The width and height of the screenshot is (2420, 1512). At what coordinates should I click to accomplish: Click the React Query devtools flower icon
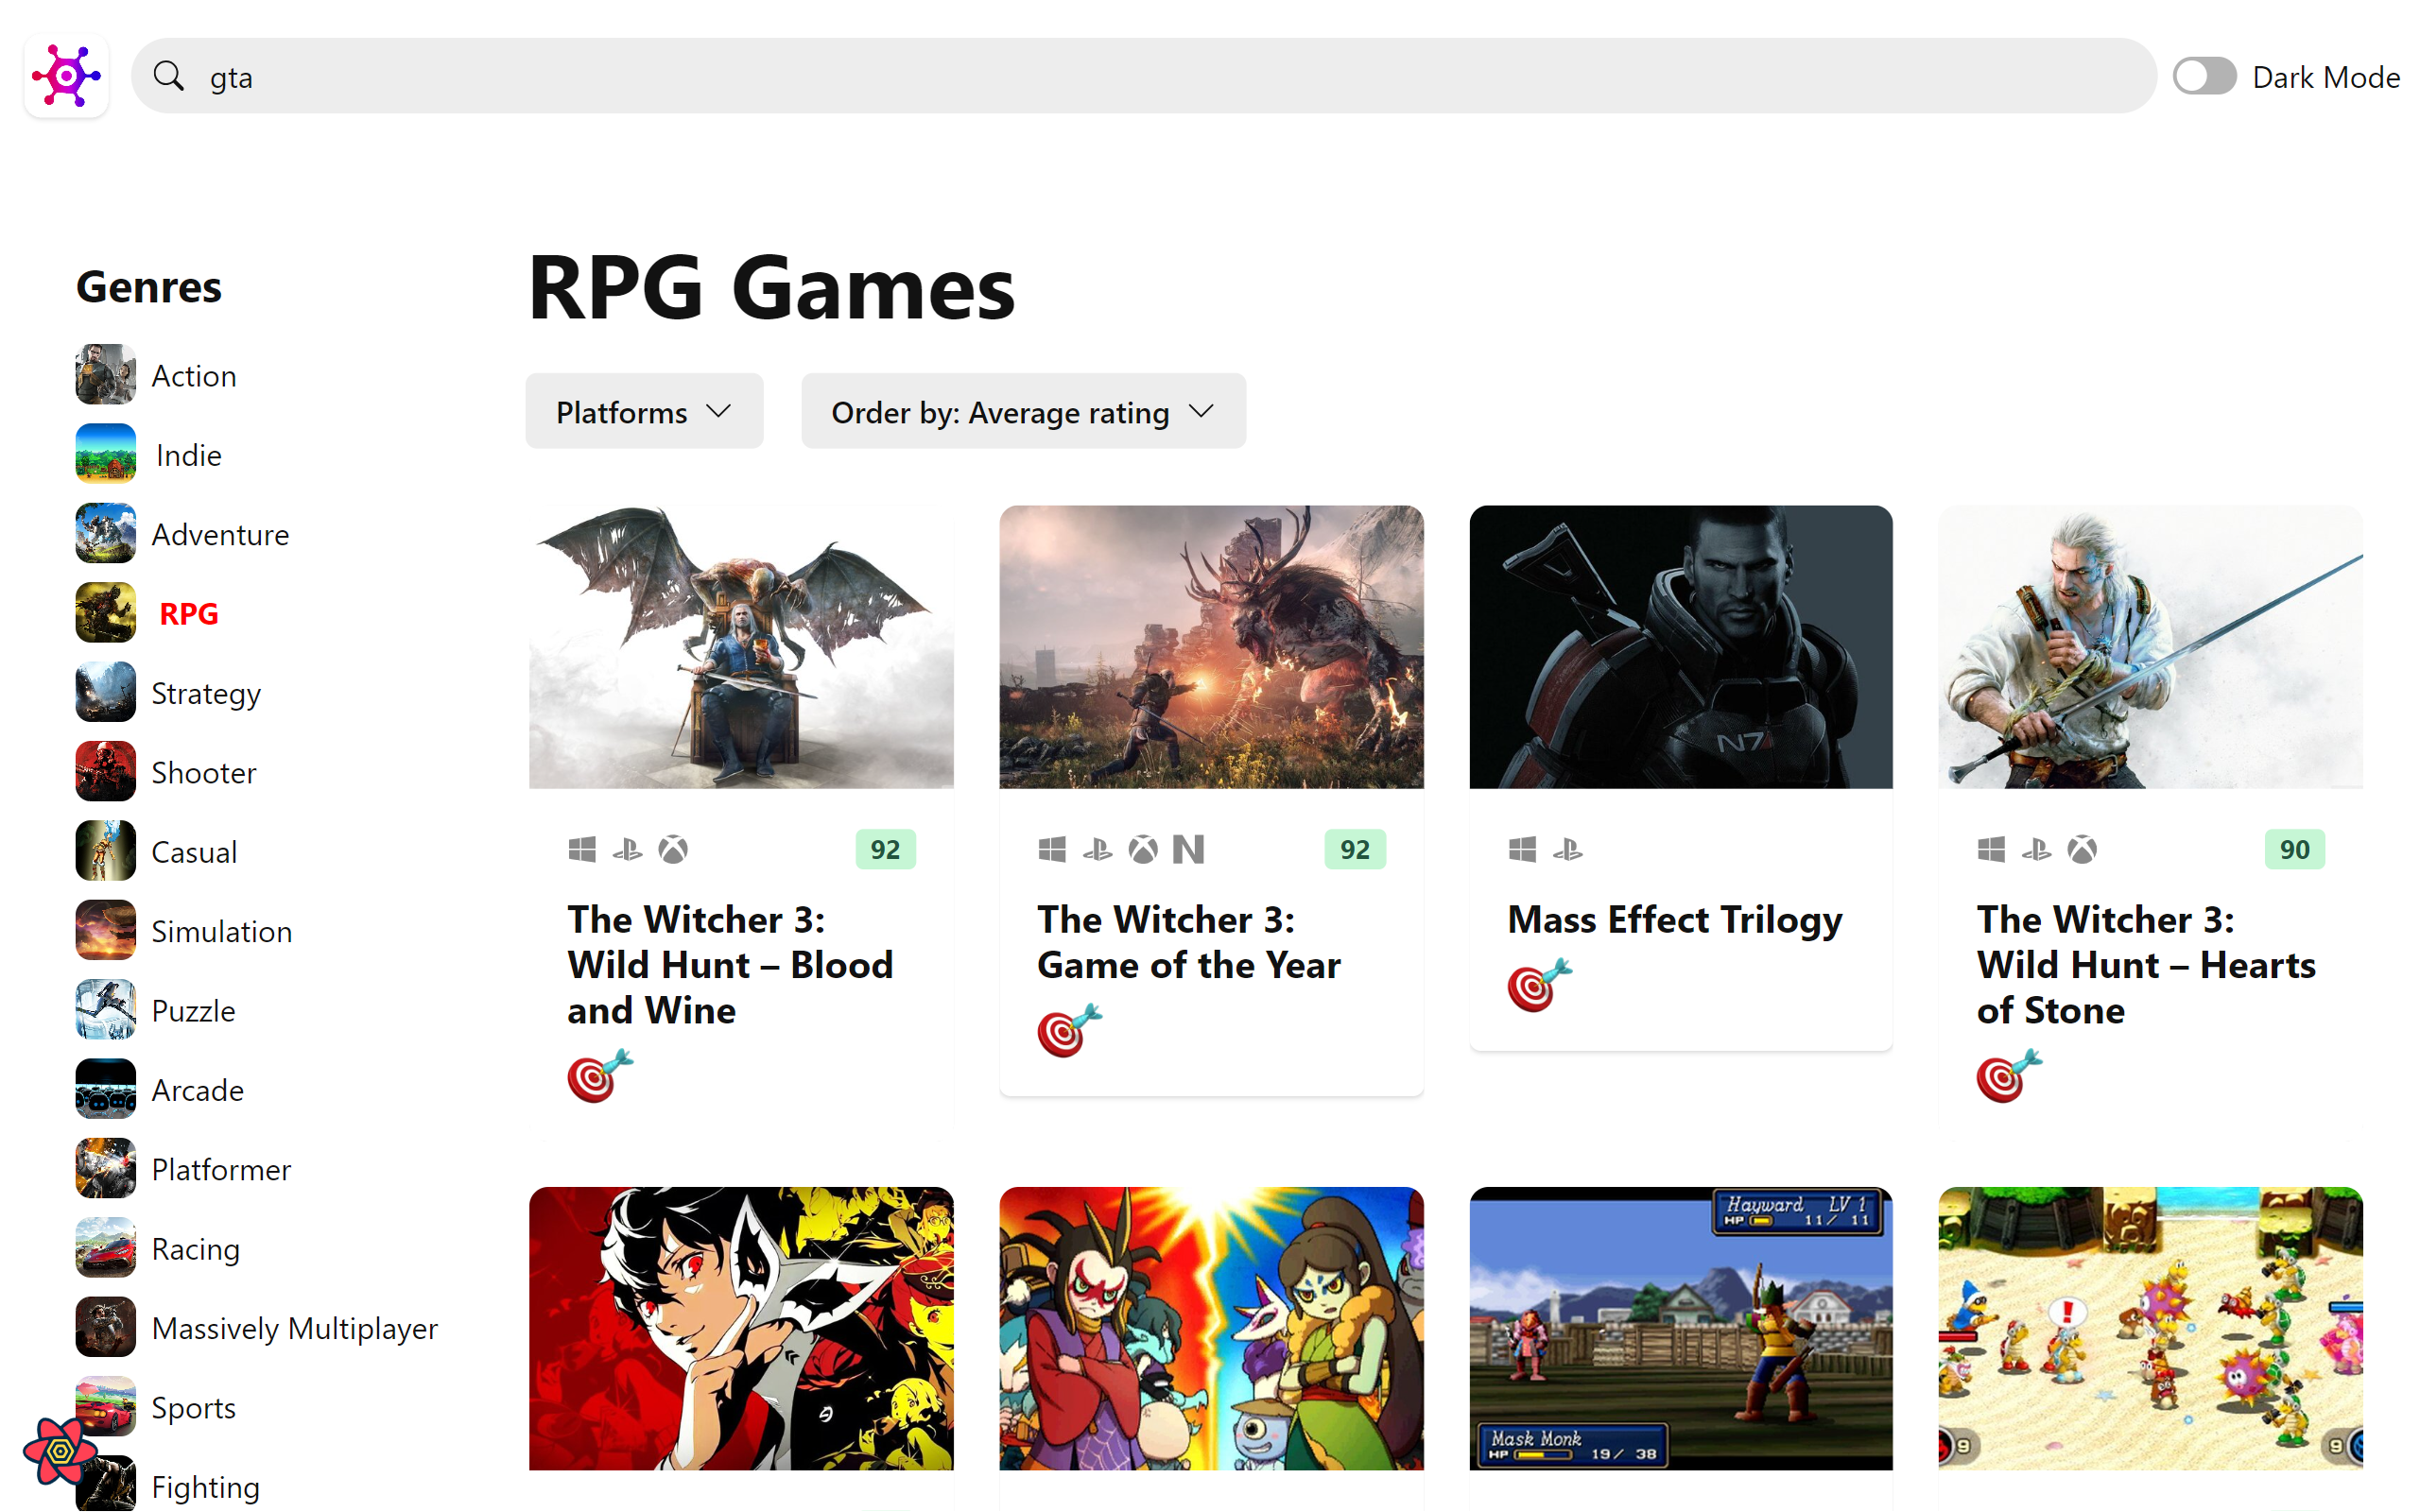click(59, 1450)
